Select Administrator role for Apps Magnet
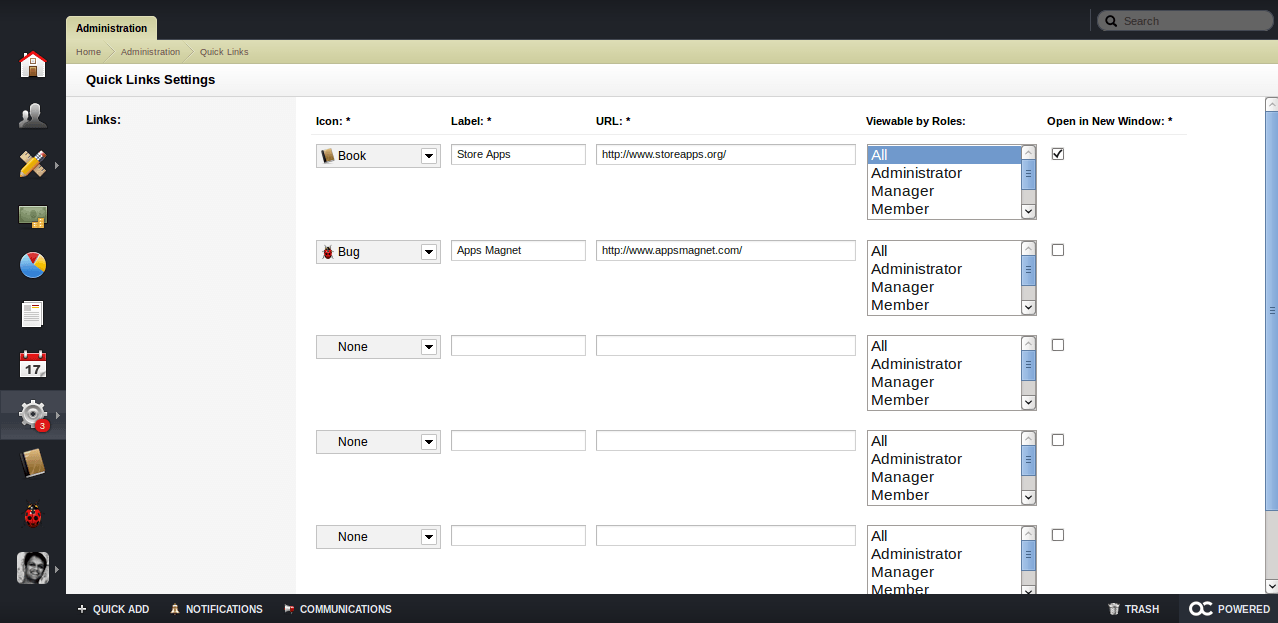Viewport: 1278px width, 623px height. pos(944,269)
